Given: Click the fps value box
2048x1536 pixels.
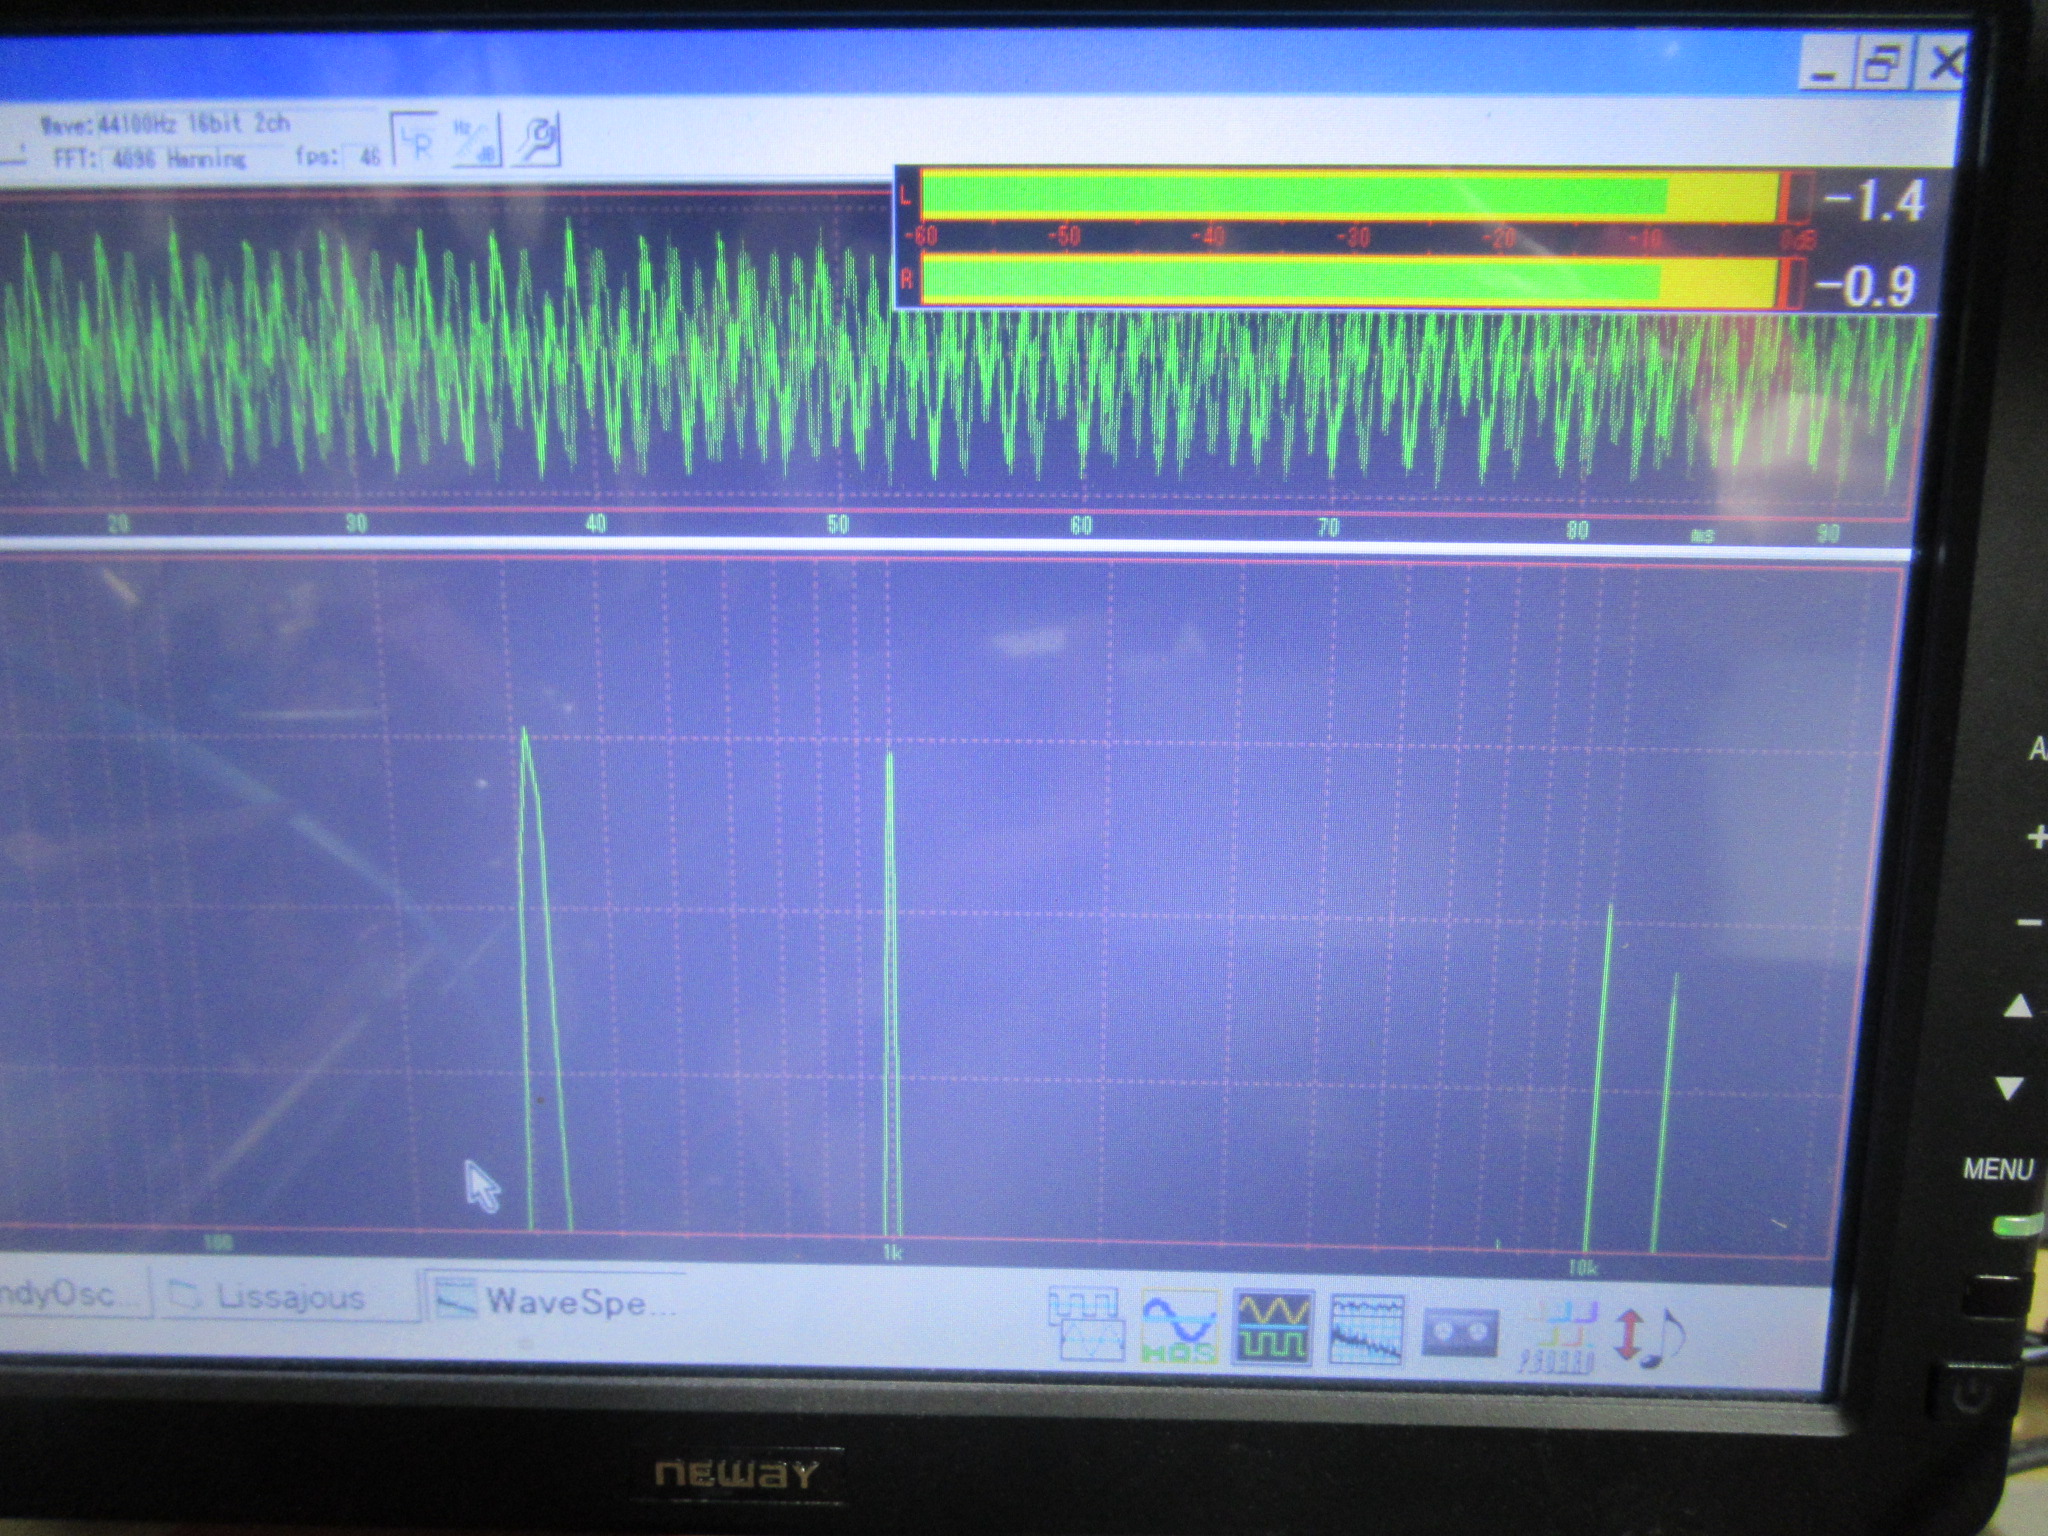Looking at the screenshot, I should [x=366, y=157].
